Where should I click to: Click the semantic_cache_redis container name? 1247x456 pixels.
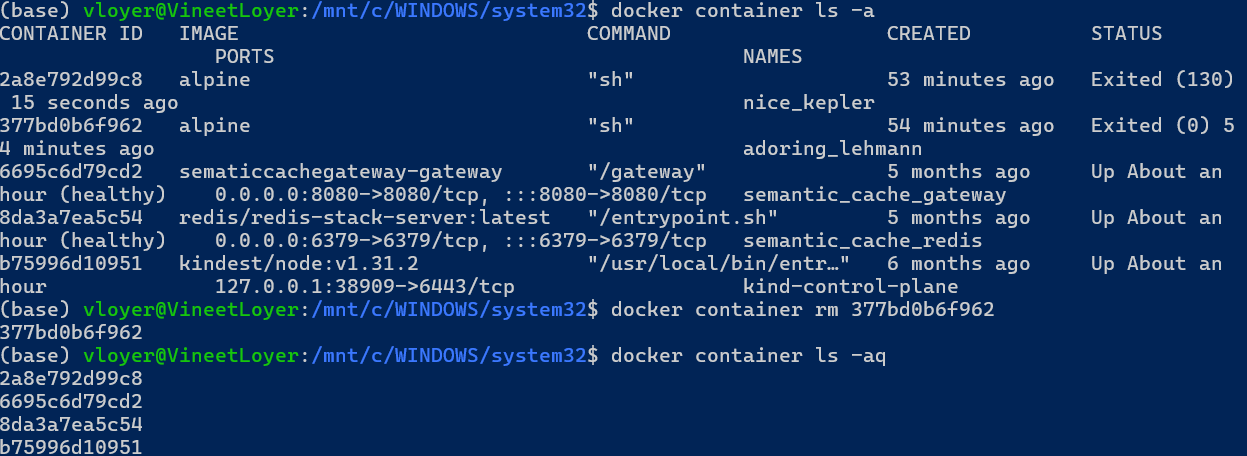[x=863, y=241]
